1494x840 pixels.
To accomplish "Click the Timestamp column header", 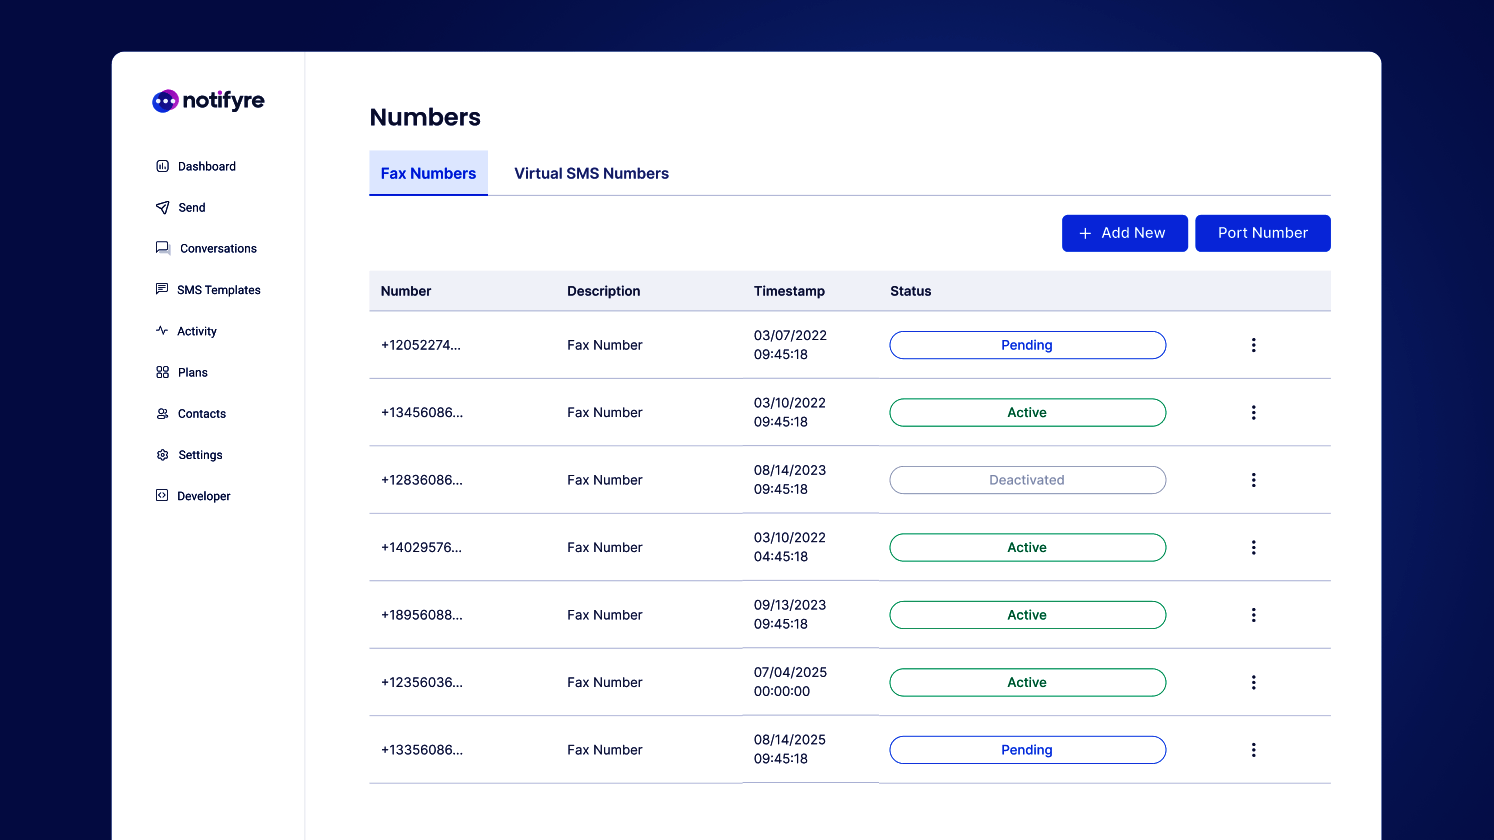I will (789, 291).
